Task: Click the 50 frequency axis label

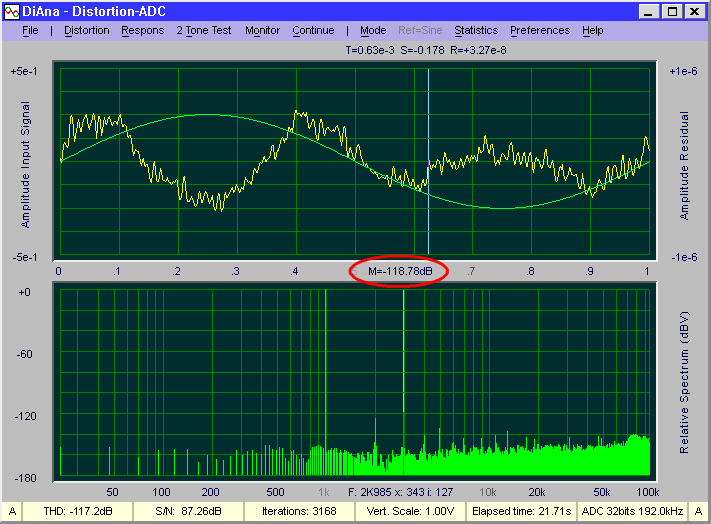Action: pos(112,492)
